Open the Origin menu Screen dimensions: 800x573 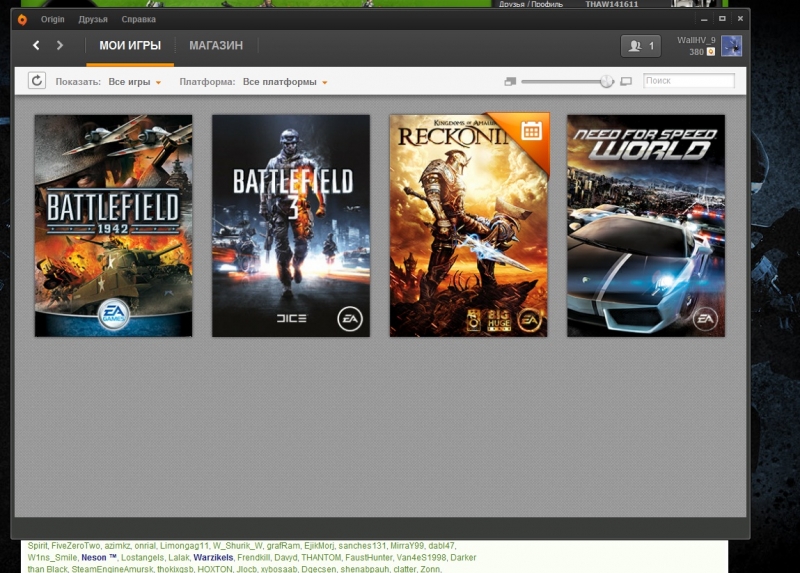tap(53, 19)
